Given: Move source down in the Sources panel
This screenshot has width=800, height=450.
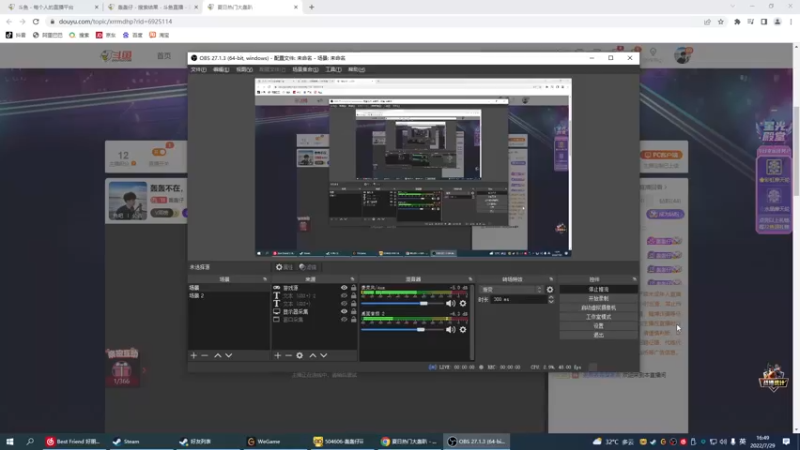Looking at the screenshot, I should click(x=323, y=355).
